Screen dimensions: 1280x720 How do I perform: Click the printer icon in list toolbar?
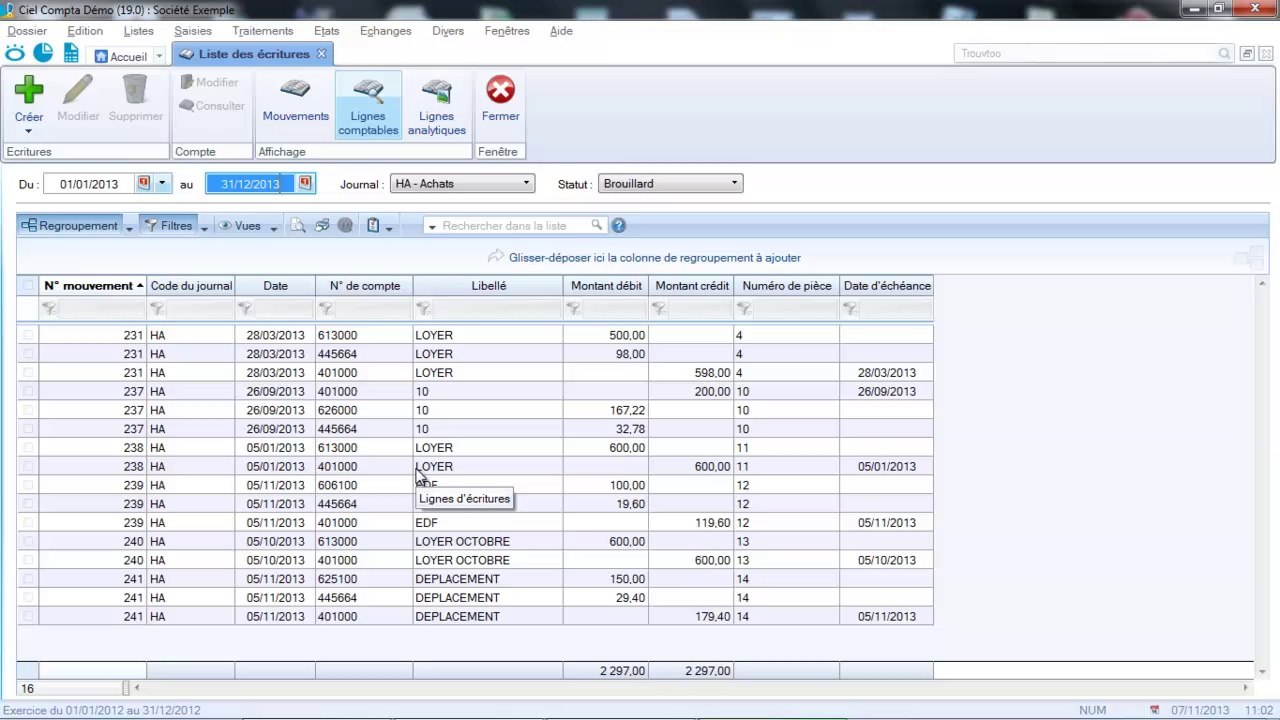(x=321, y=226)
